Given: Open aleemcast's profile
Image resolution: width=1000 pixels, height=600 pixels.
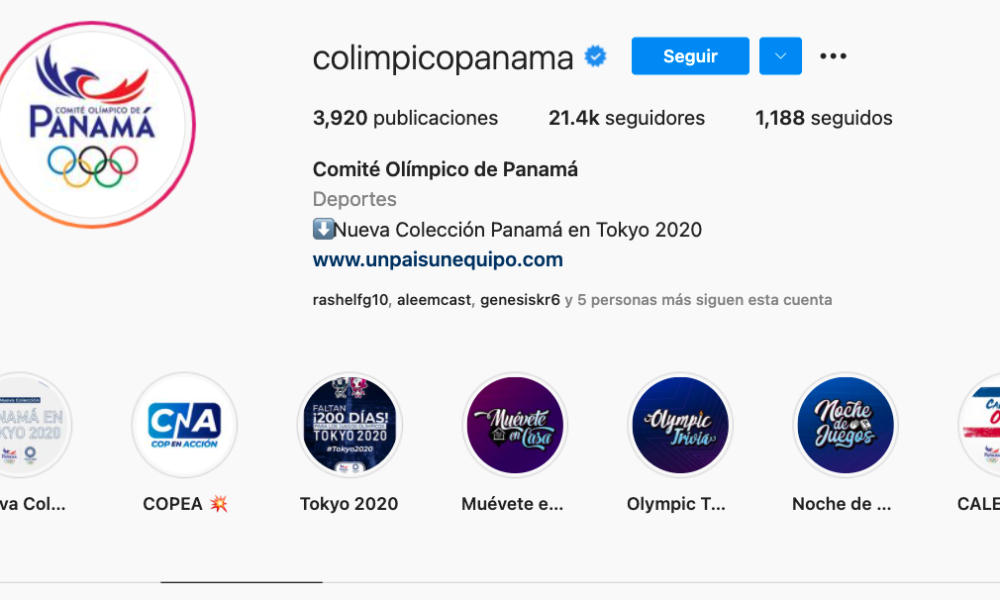Looking at the screenshot, I should click(x=434, y=300).
